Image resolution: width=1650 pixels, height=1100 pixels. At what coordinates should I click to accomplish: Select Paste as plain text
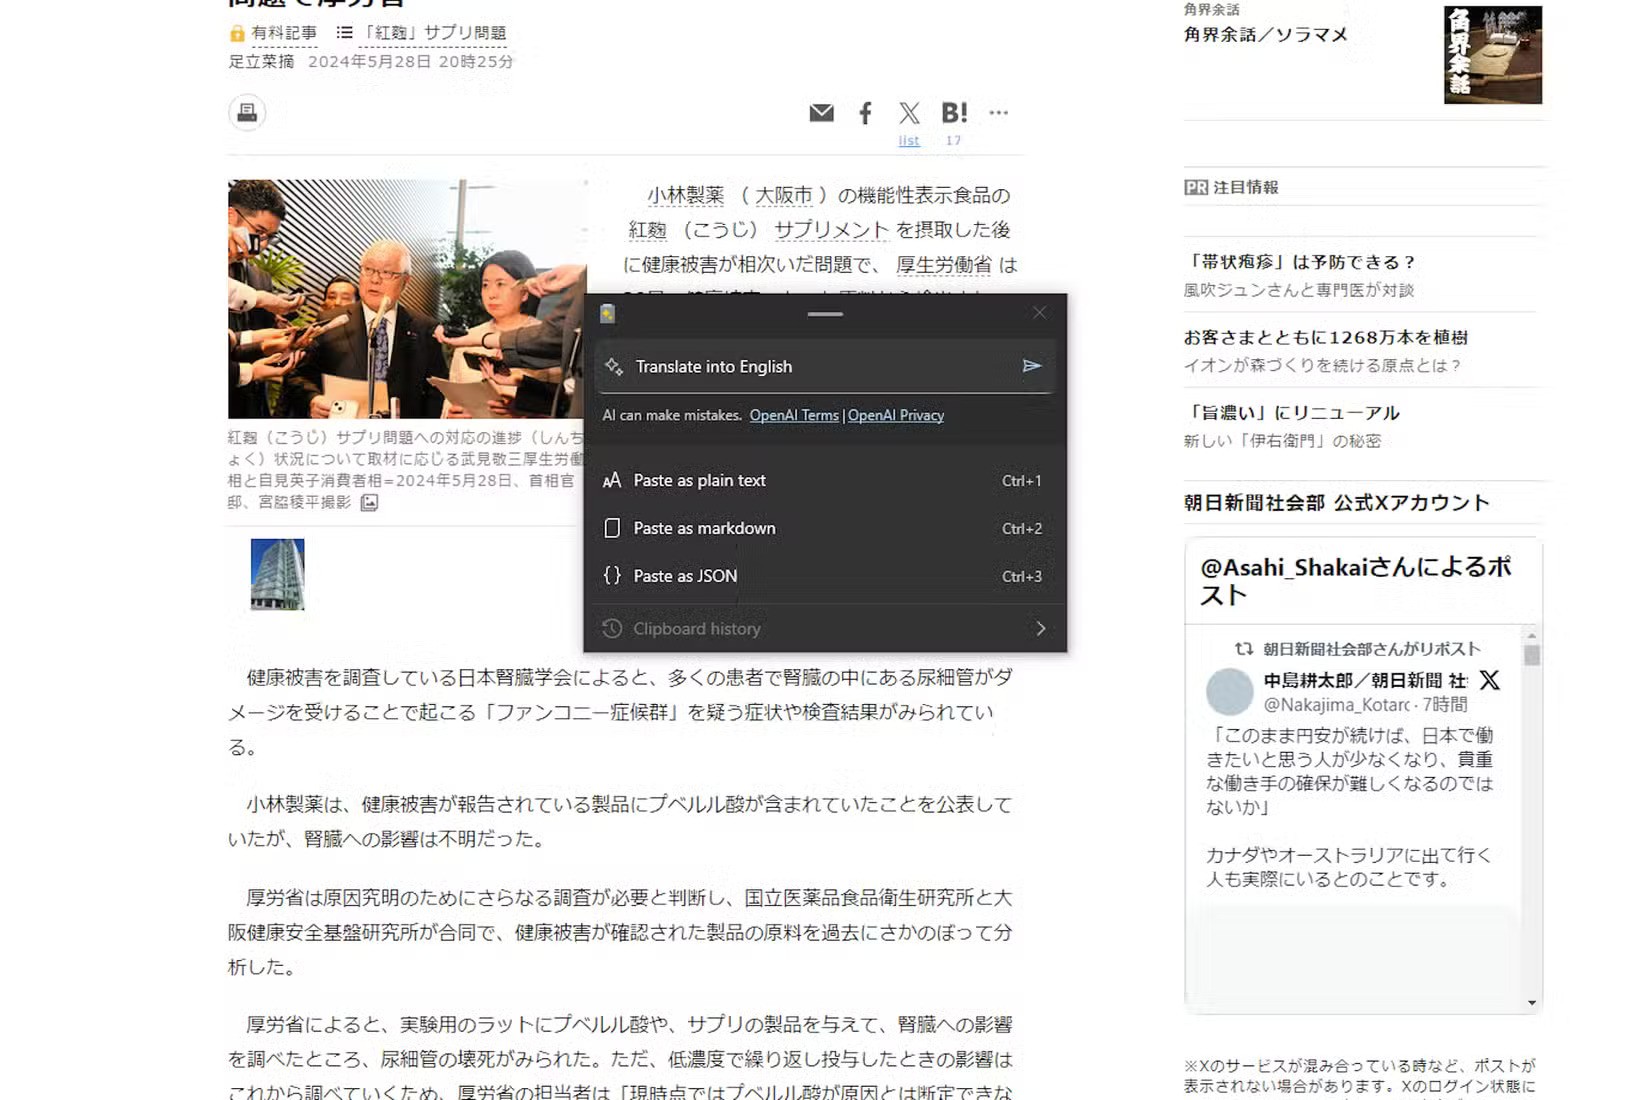pyautogui.click(x=700, y=481)
